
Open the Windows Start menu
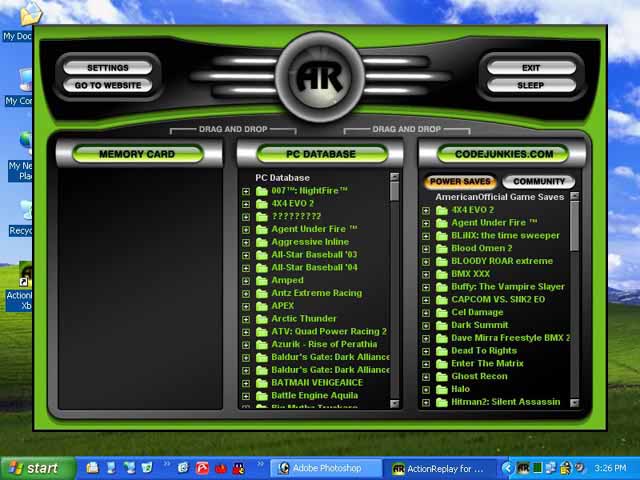pyautogui.click(x=38, y=468)
